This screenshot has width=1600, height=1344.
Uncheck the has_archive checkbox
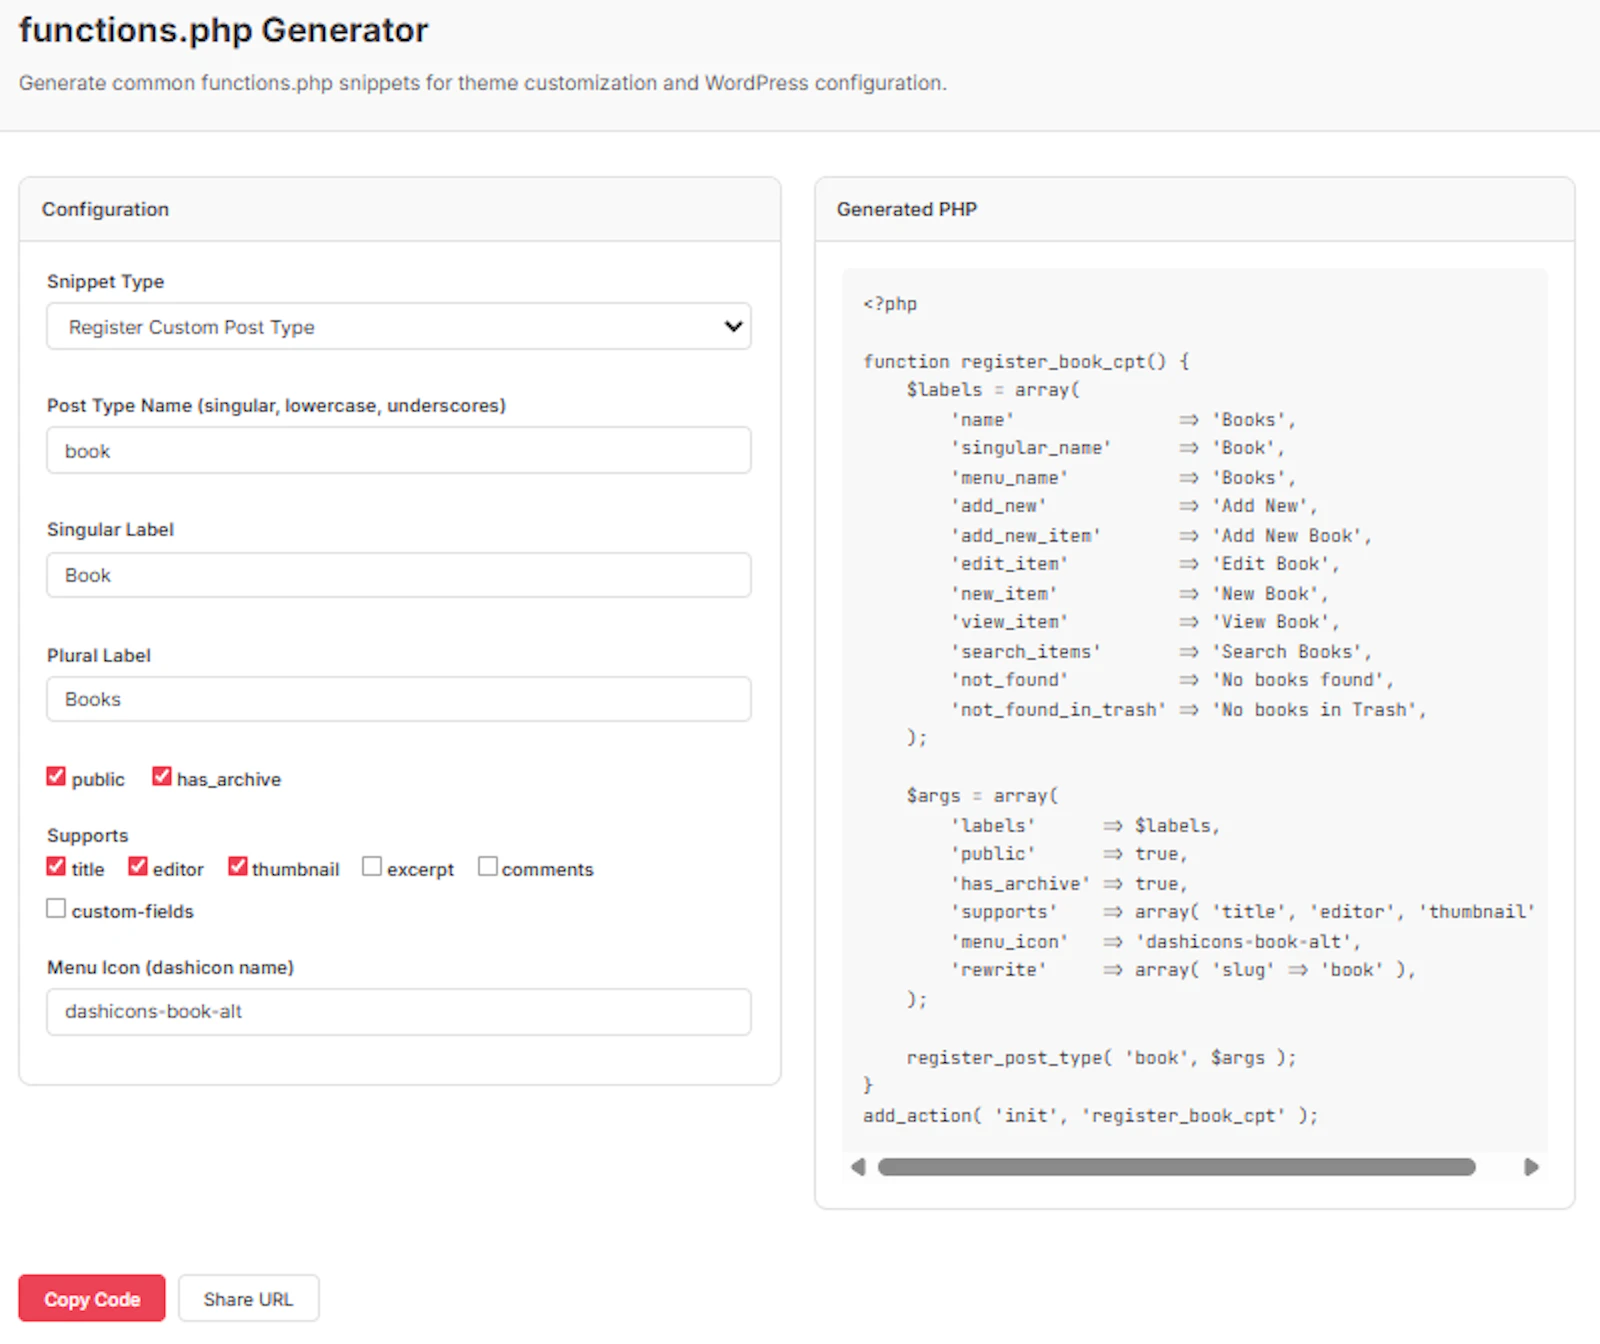(161, 777)
